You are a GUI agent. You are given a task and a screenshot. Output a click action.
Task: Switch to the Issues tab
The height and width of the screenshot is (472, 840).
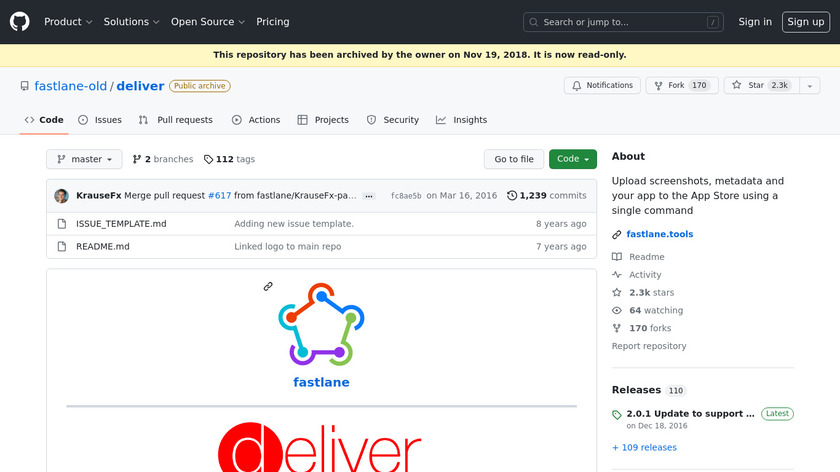point(100,120)
